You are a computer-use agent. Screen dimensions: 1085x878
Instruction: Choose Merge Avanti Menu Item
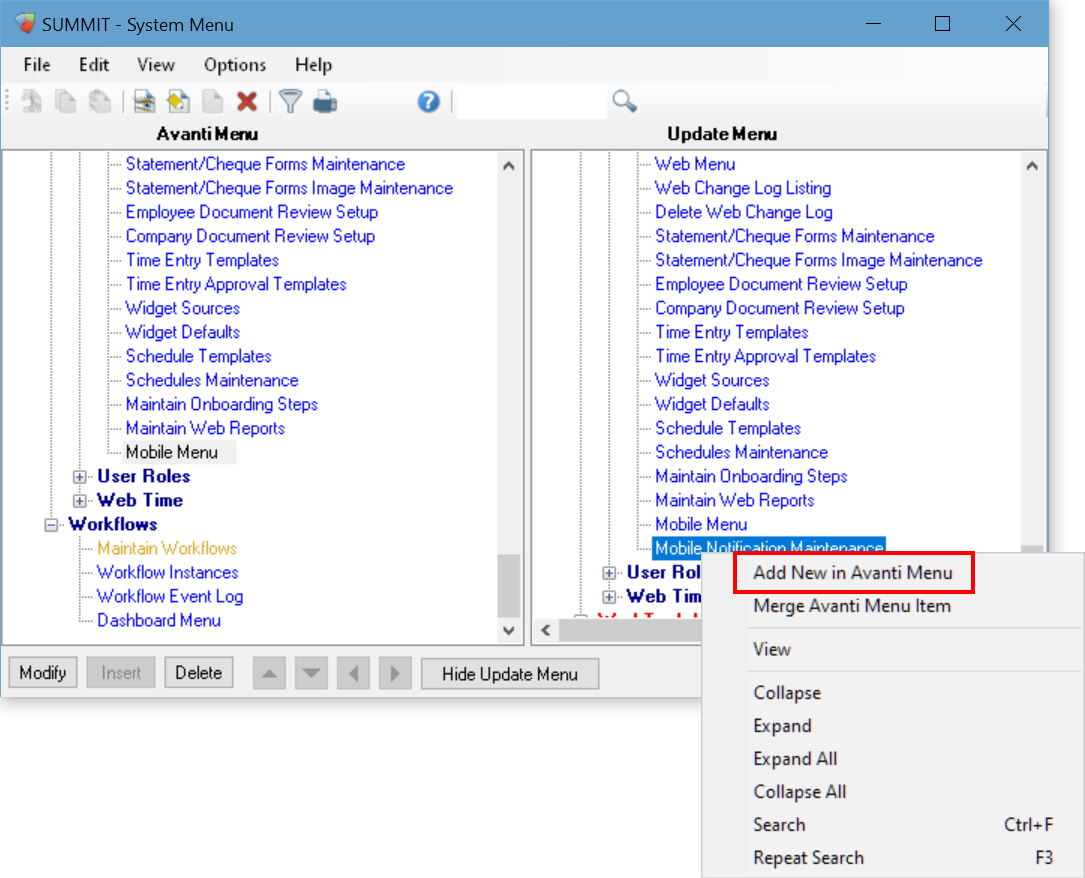[852, 605]
